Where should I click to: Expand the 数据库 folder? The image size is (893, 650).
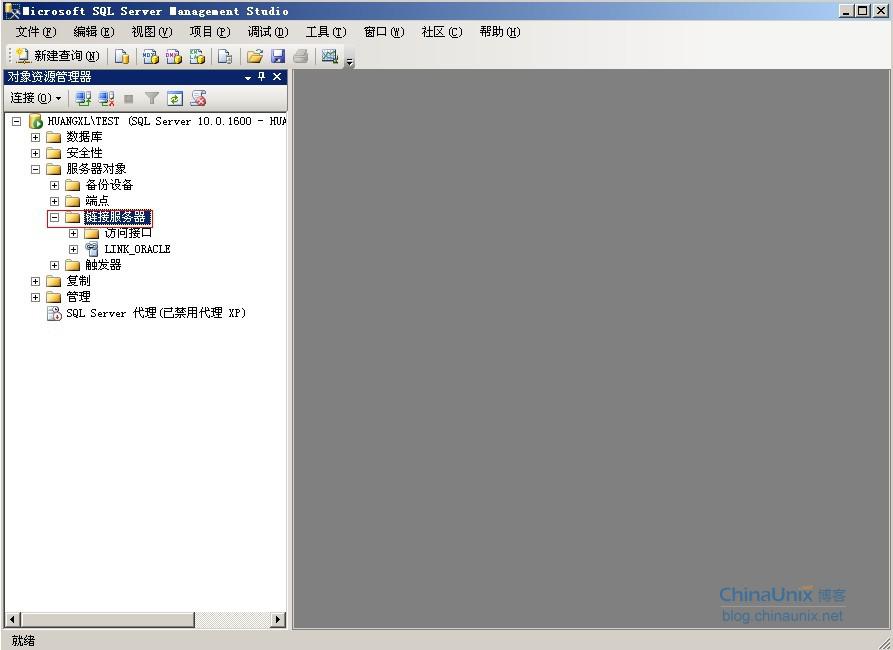35,137
